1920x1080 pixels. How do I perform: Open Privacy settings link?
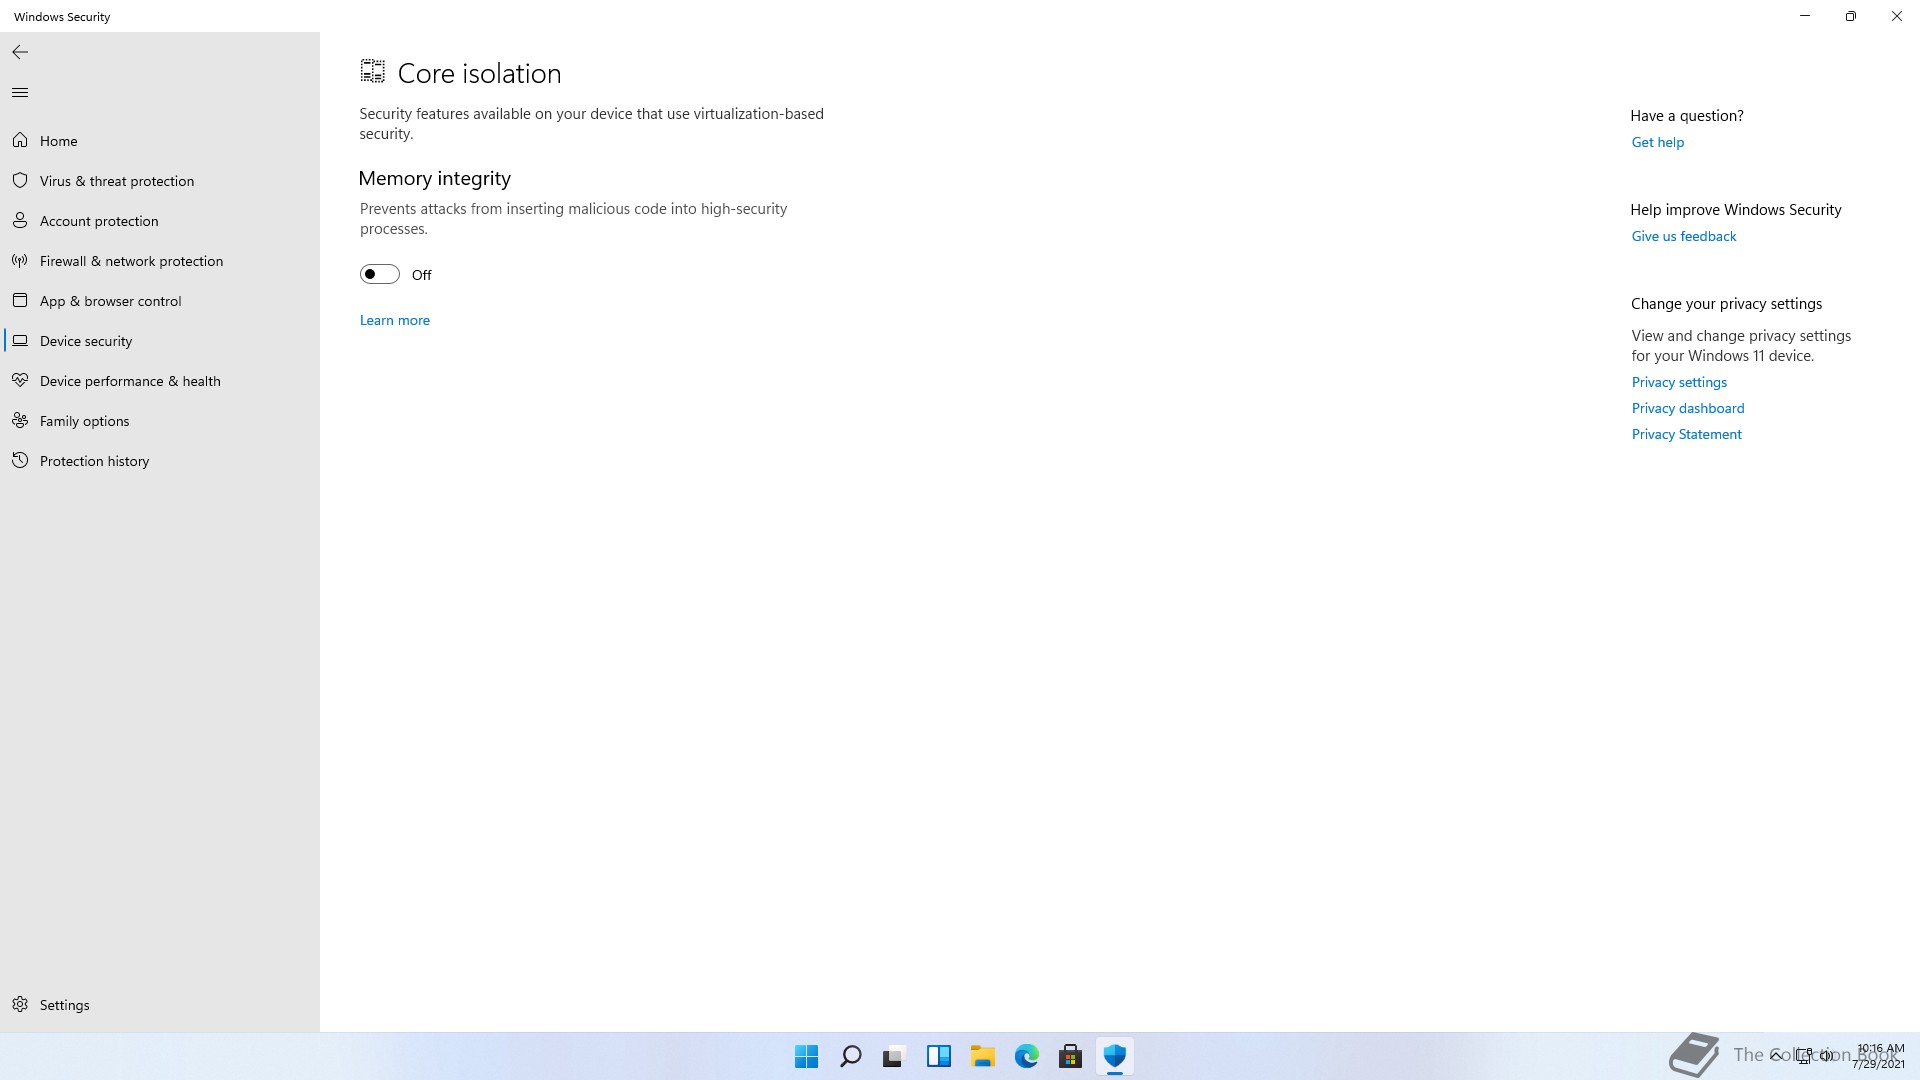pos(1679,382)
